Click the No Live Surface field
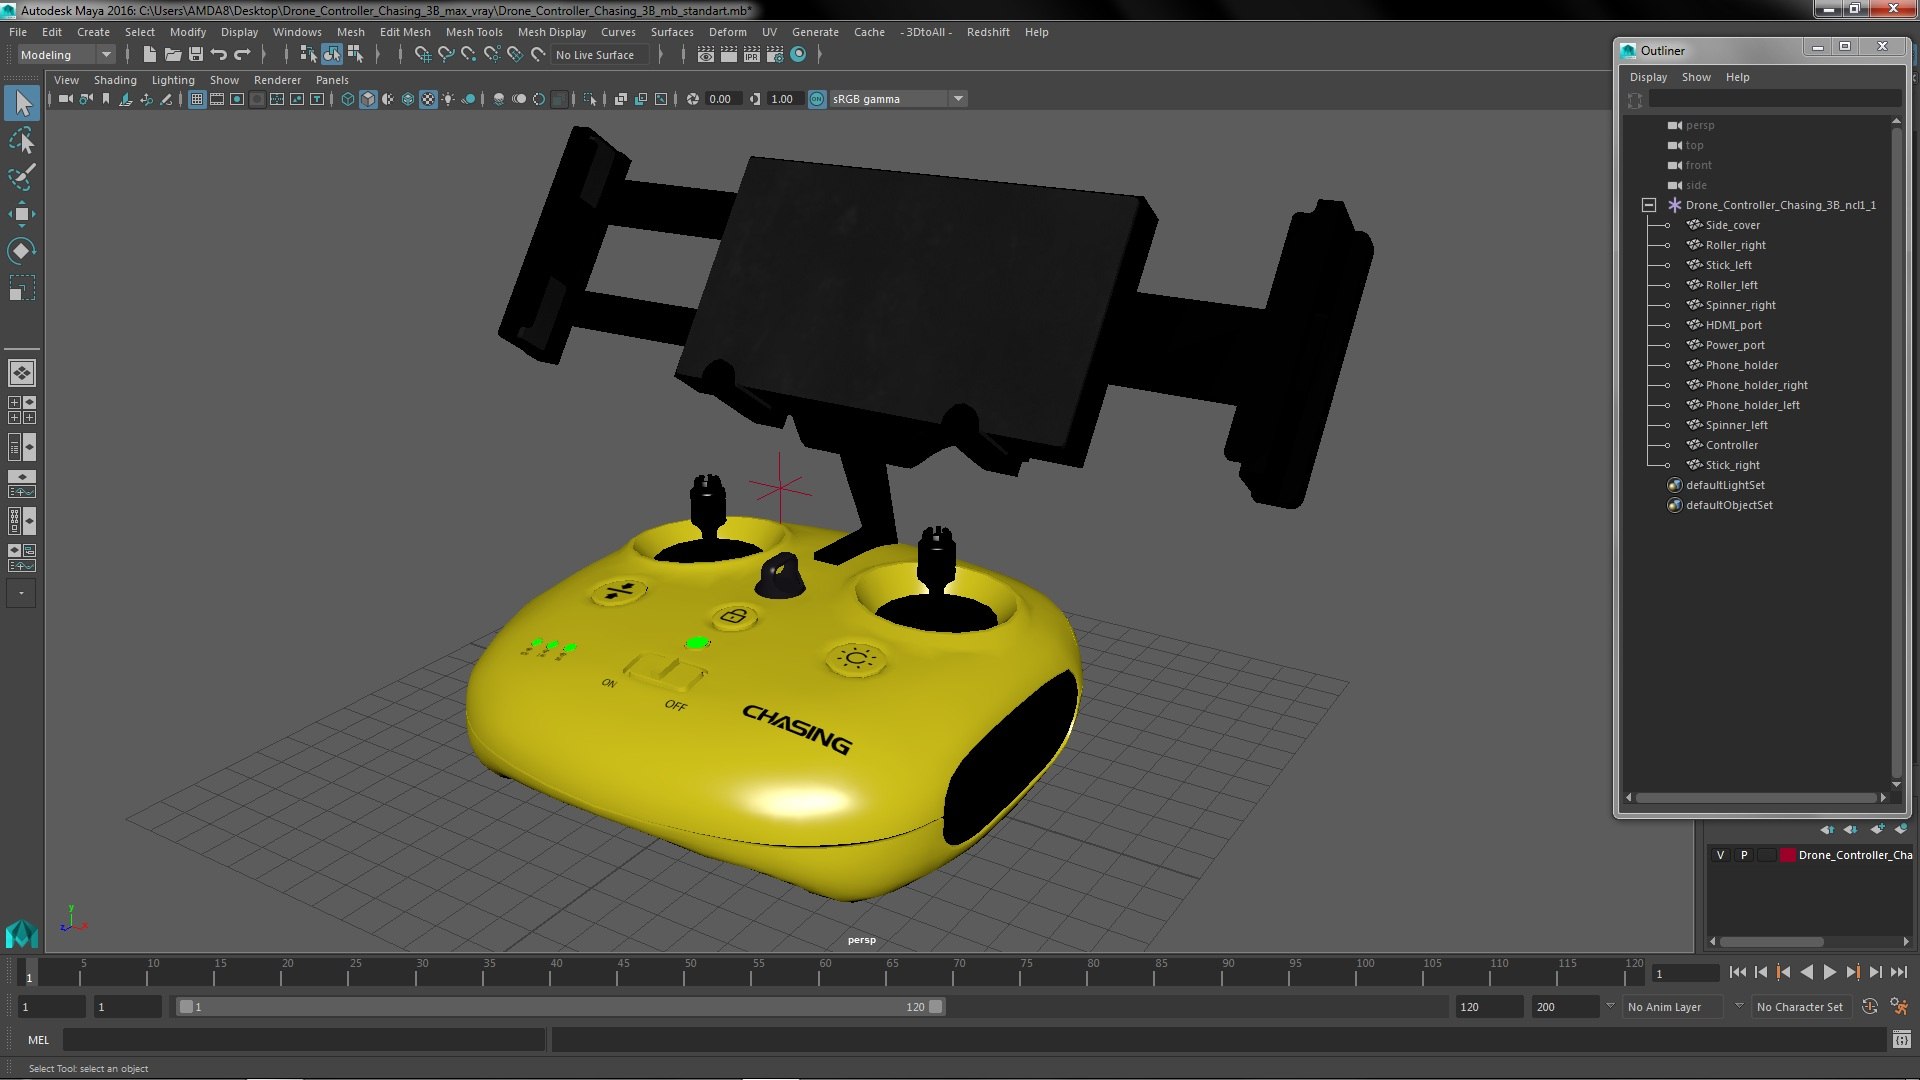This screenshot has height=1080, width=1920. pyautogui.click(x=601, y=55)
